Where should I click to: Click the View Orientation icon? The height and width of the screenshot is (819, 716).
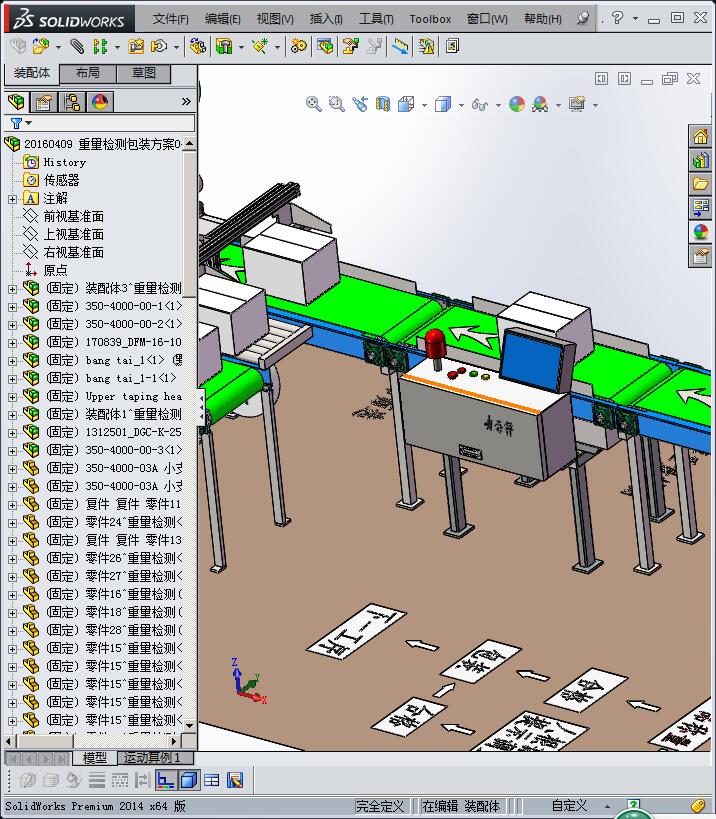click(406, 104)
